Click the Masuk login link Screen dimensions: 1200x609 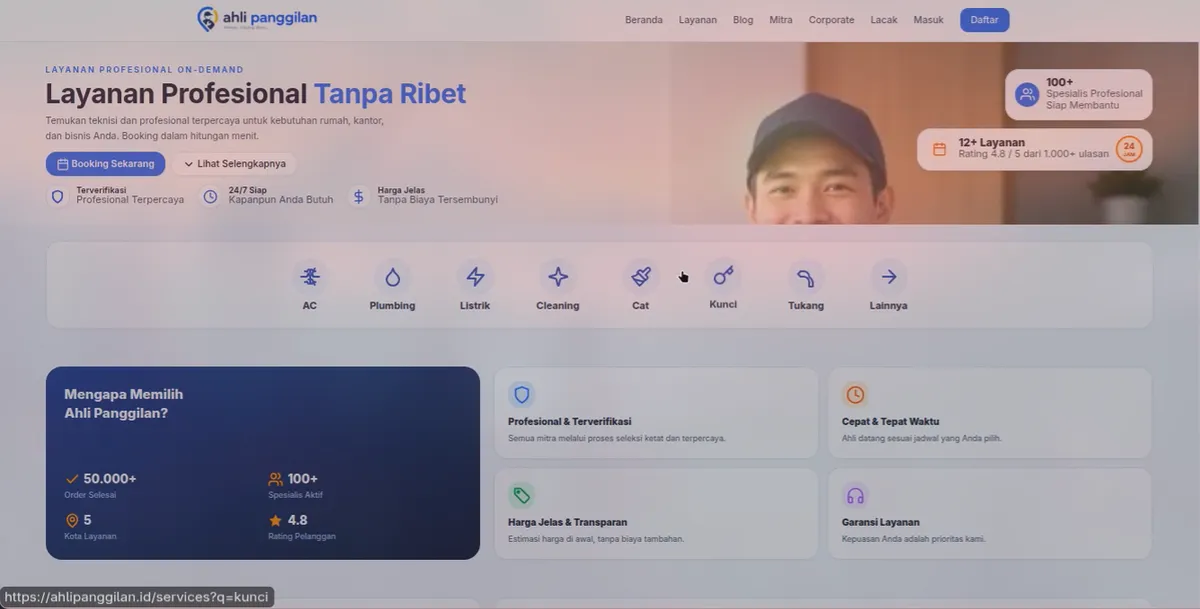tap(929, 20)
